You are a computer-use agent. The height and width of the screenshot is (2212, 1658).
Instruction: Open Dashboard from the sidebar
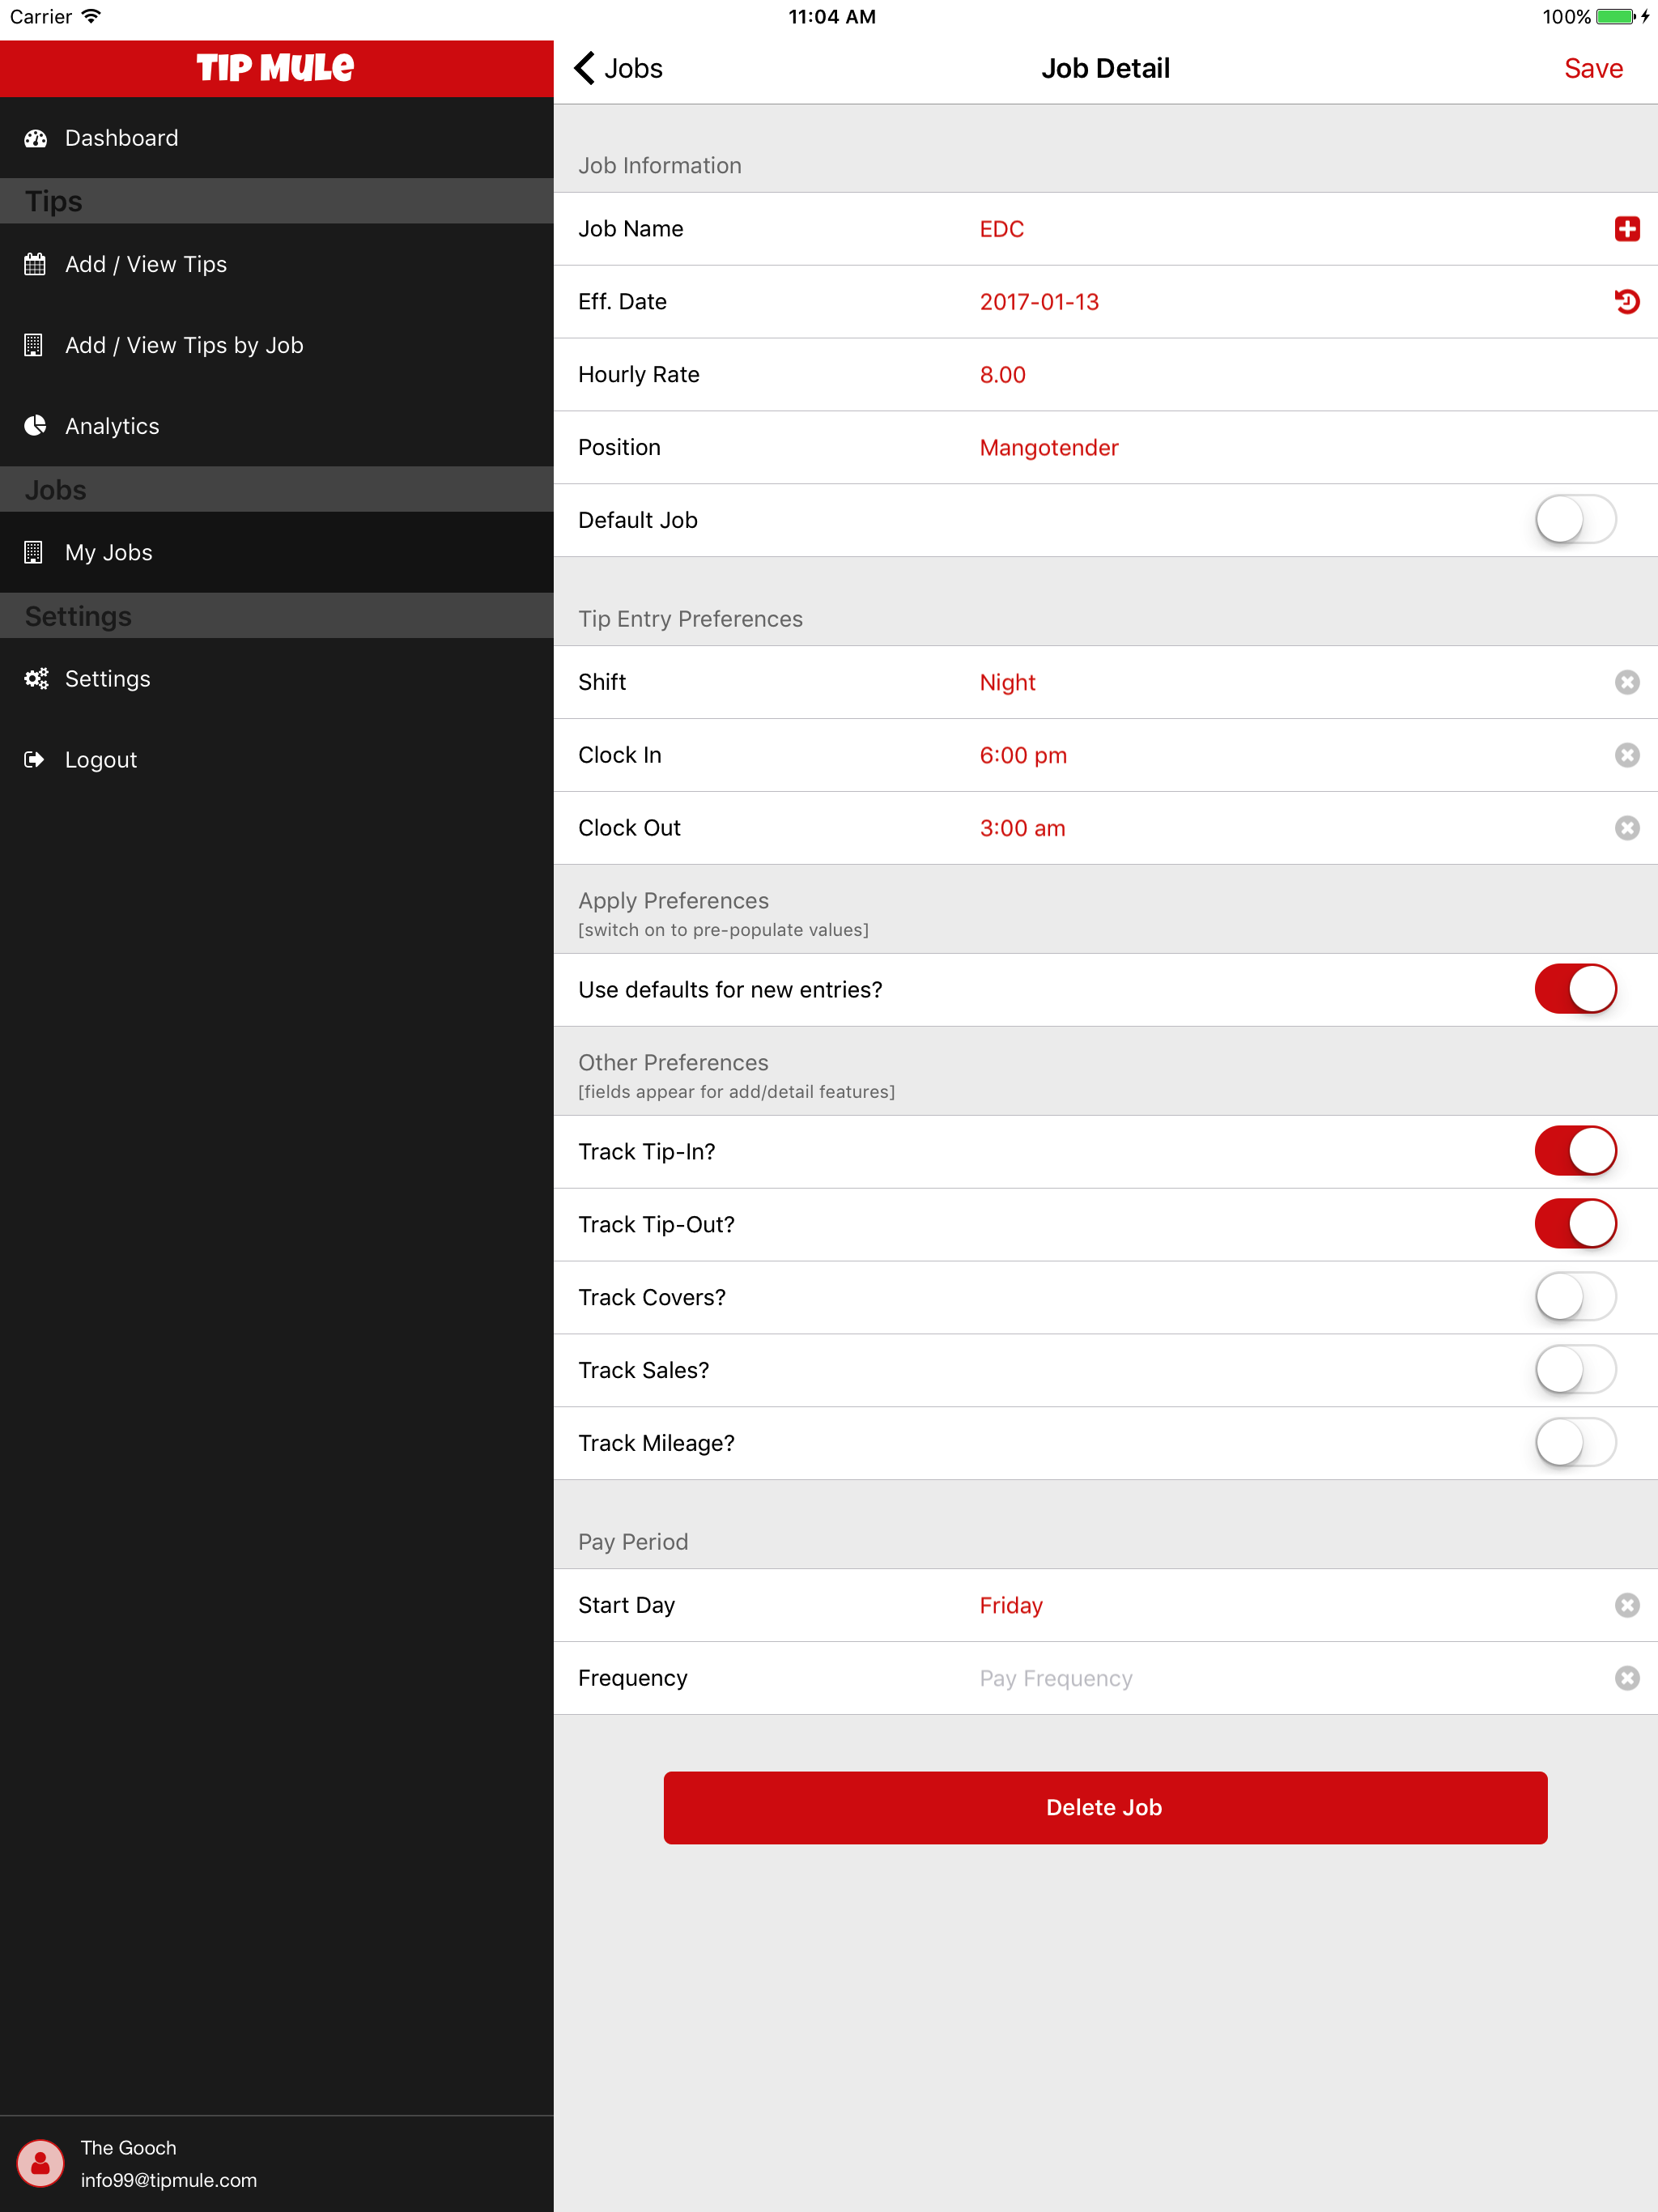coord(277,138)
